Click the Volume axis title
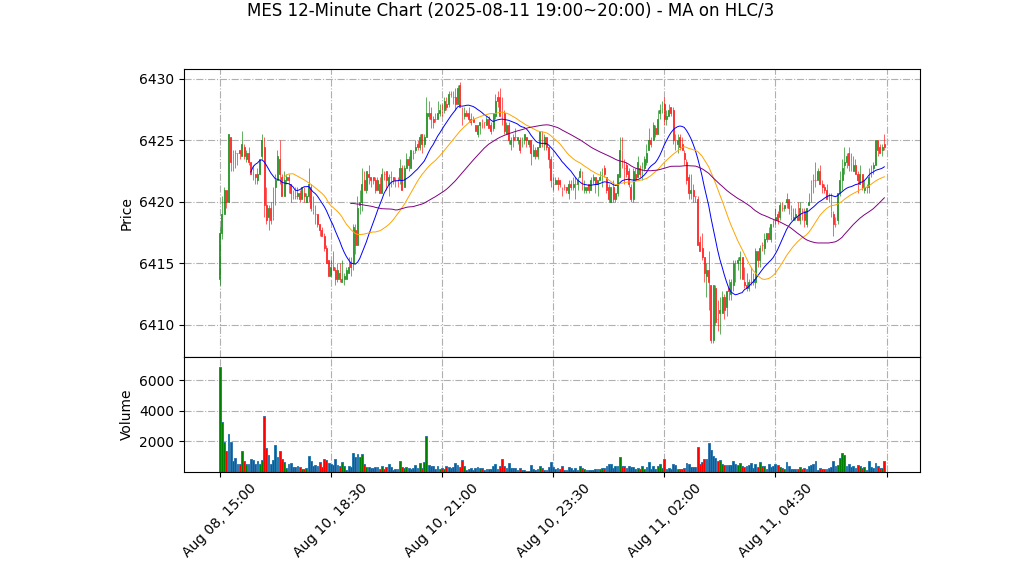 pos(126,415)
